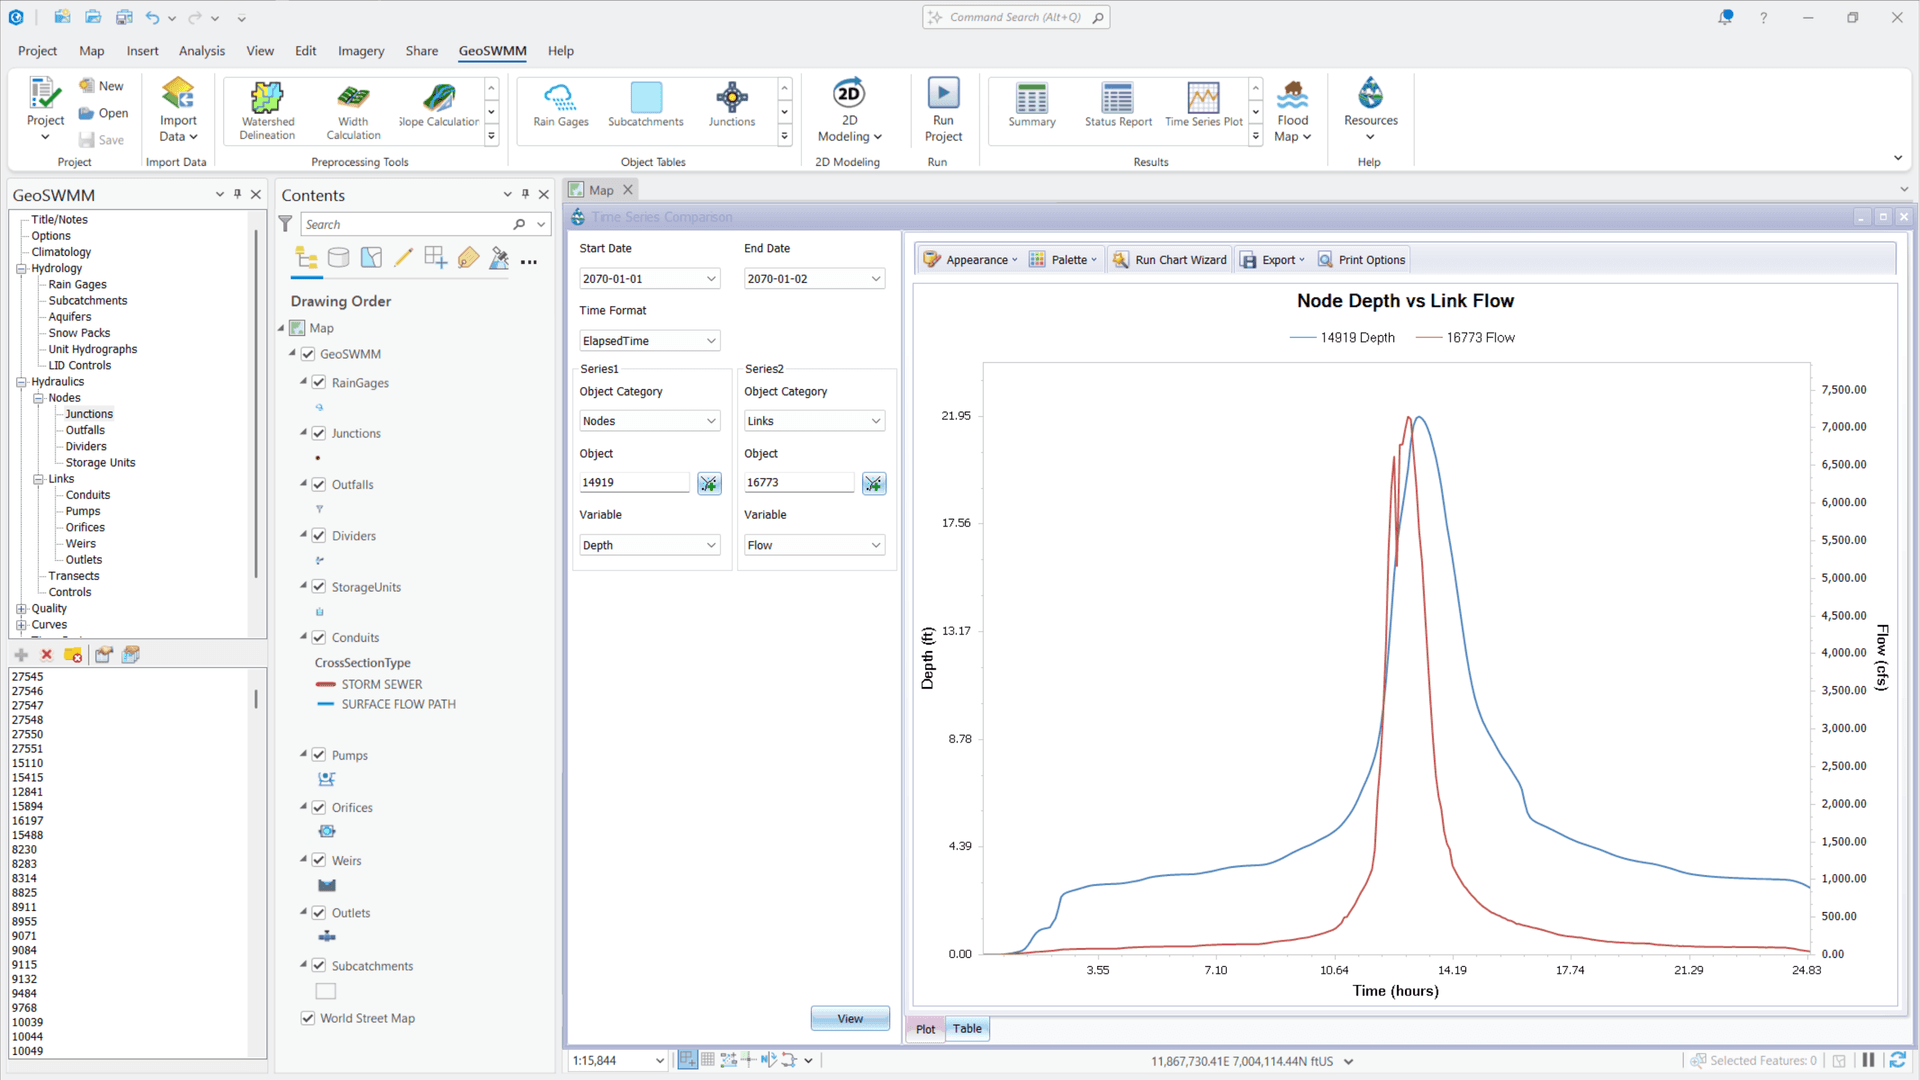Disable the Pumps layer checkbox
Image resolution: width=1920 pixels, height=1080 pixels.
pyautogui.click(x=318, y=755)
